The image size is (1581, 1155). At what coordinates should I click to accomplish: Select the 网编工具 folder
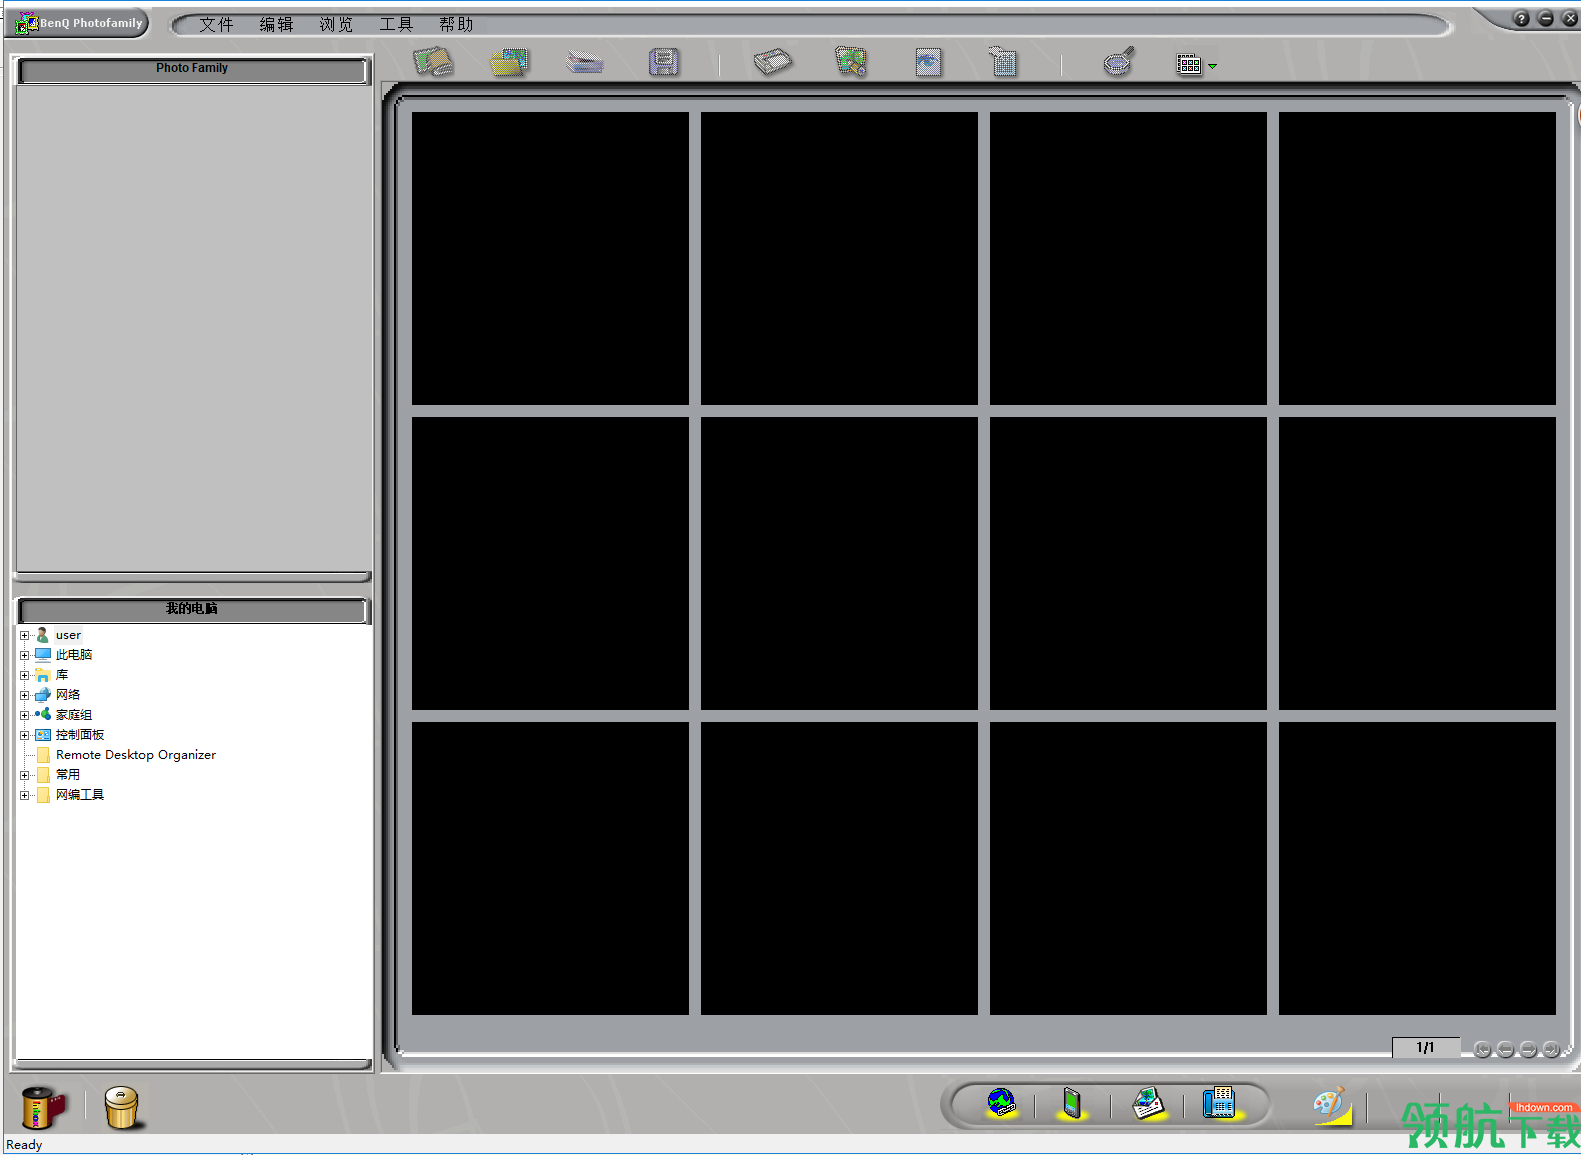coord(80,795)
